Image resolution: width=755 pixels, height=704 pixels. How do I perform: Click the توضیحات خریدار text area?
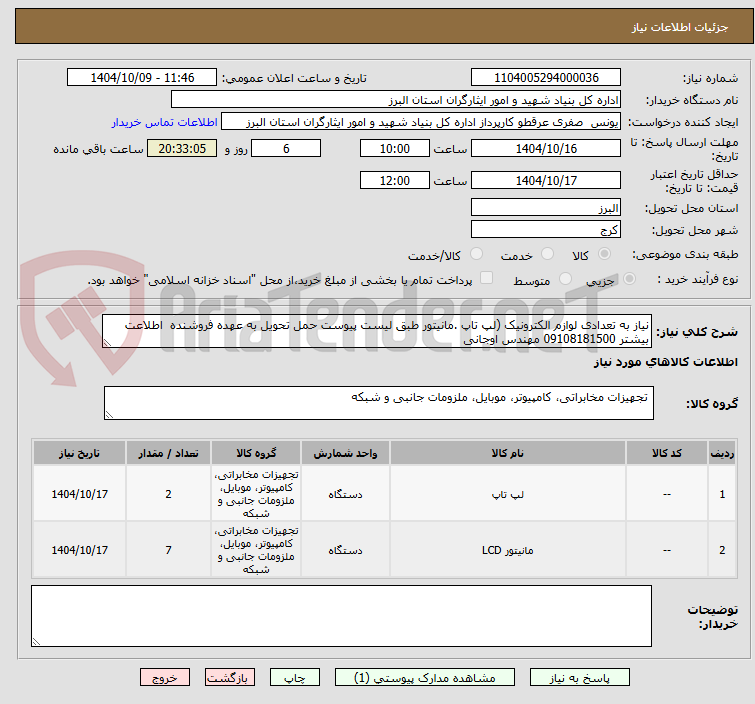point(341,616)
